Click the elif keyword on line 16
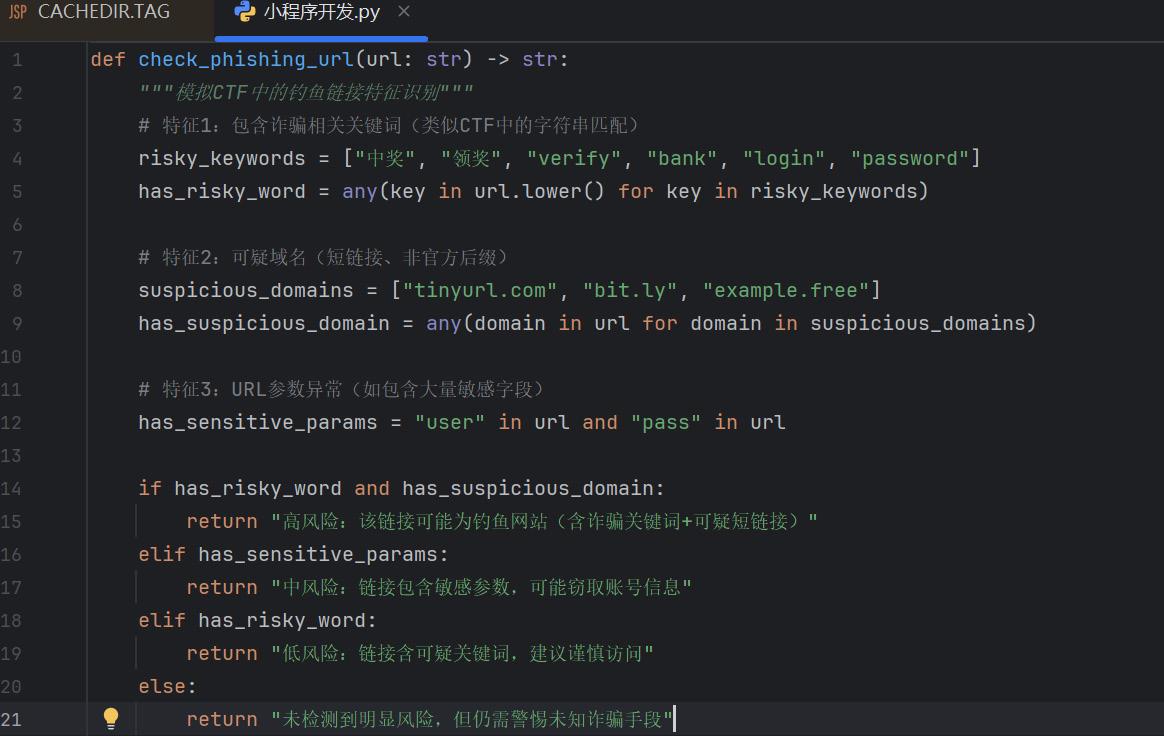Viewport: 1164px width, 736px height. coord(161,554)
